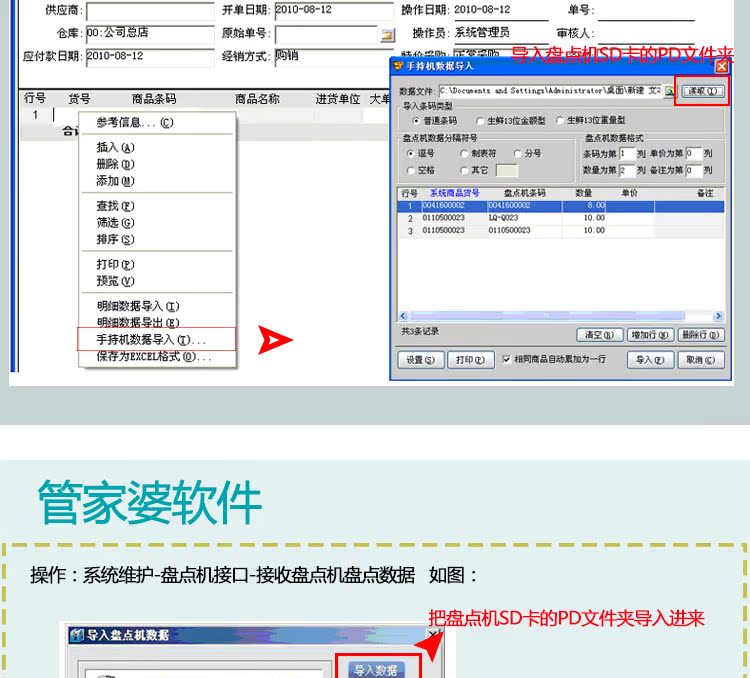Click the custom separator field next to 其它
Image resolution: width=750 pixels, height=678 pixels.
[x=507, y=170]
